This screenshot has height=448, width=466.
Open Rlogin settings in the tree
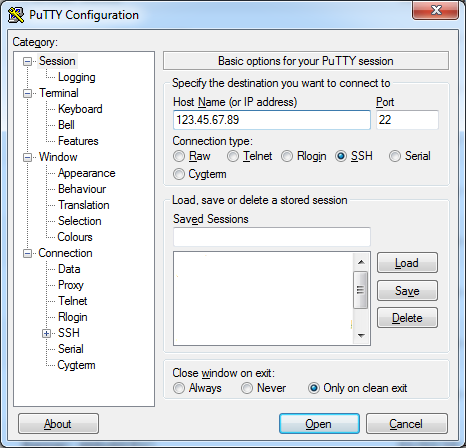73,317
